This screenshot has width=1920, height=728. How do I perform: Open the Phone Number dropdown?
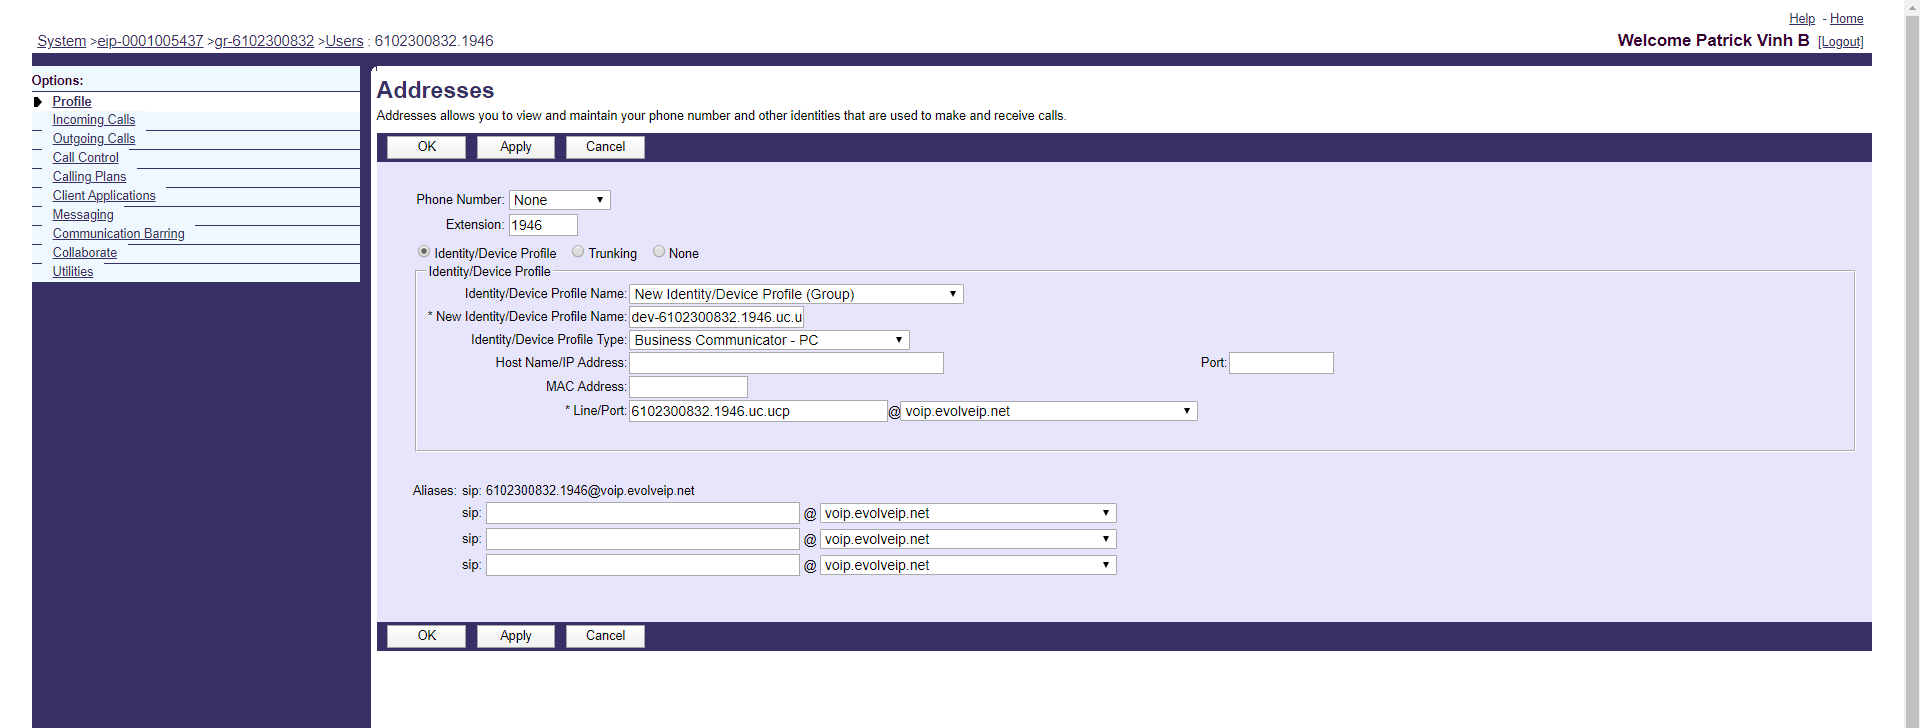pos(559,200)
